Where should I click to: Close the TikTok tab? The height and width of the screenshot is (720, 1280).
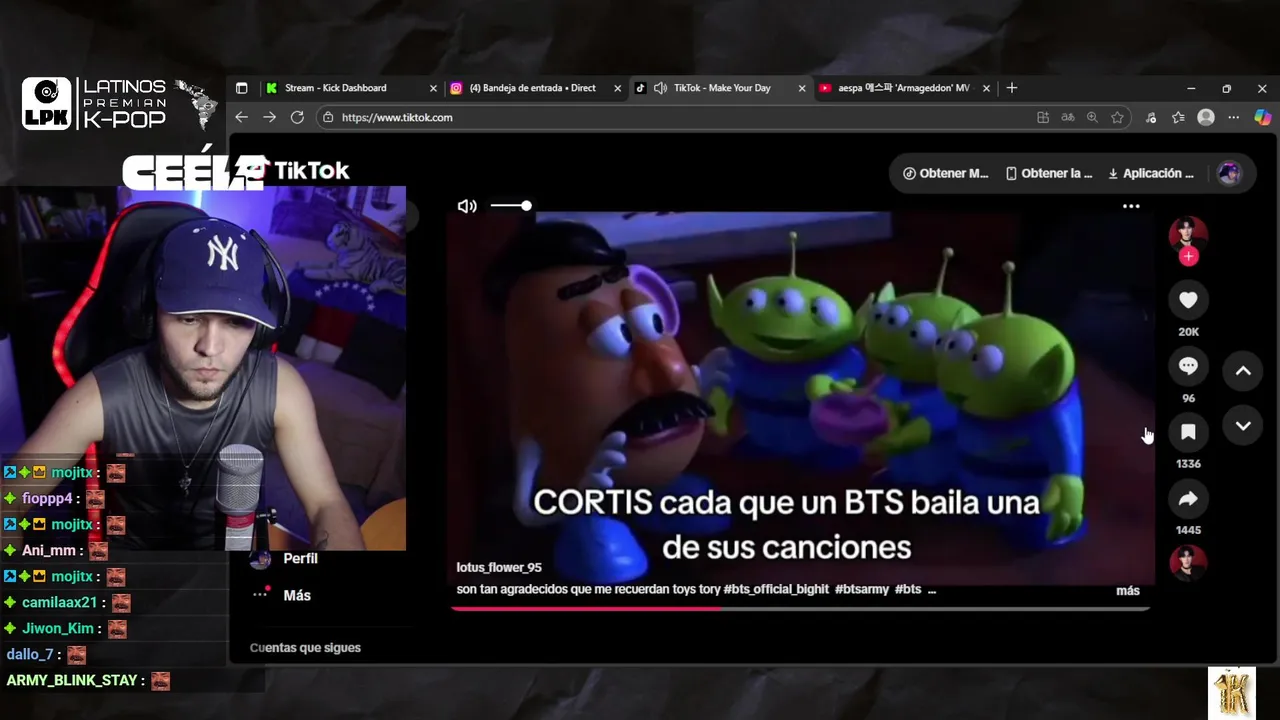click(802, 88)
